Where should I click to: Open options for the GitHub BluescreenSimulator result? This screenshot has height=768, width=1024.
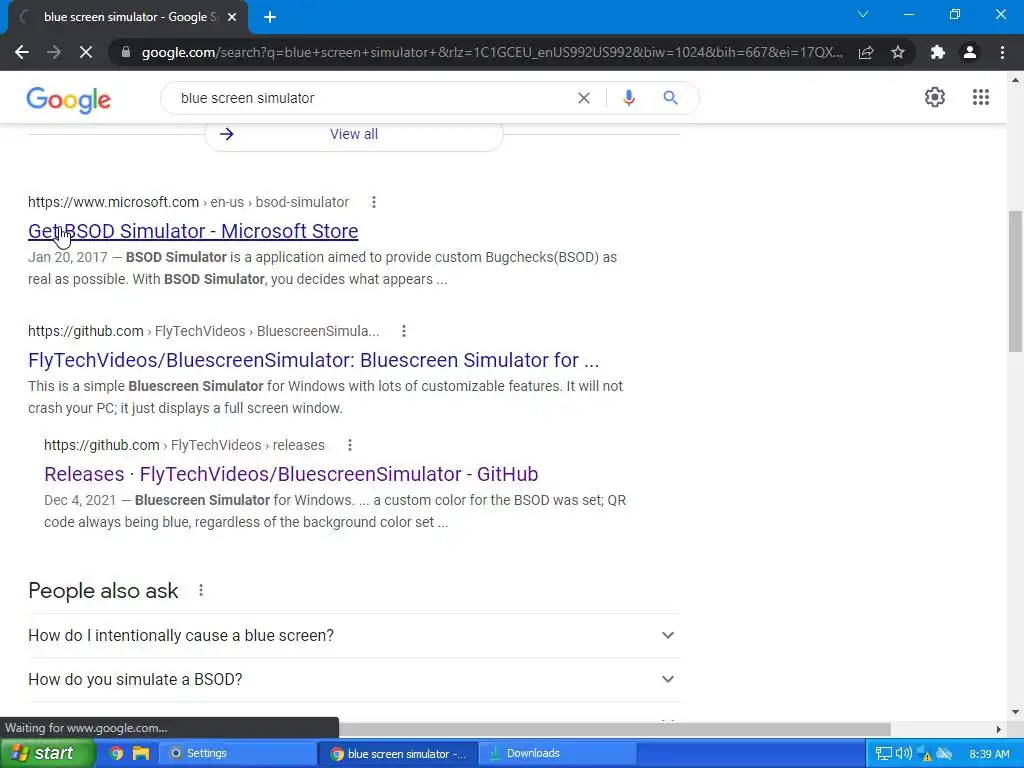404,331
